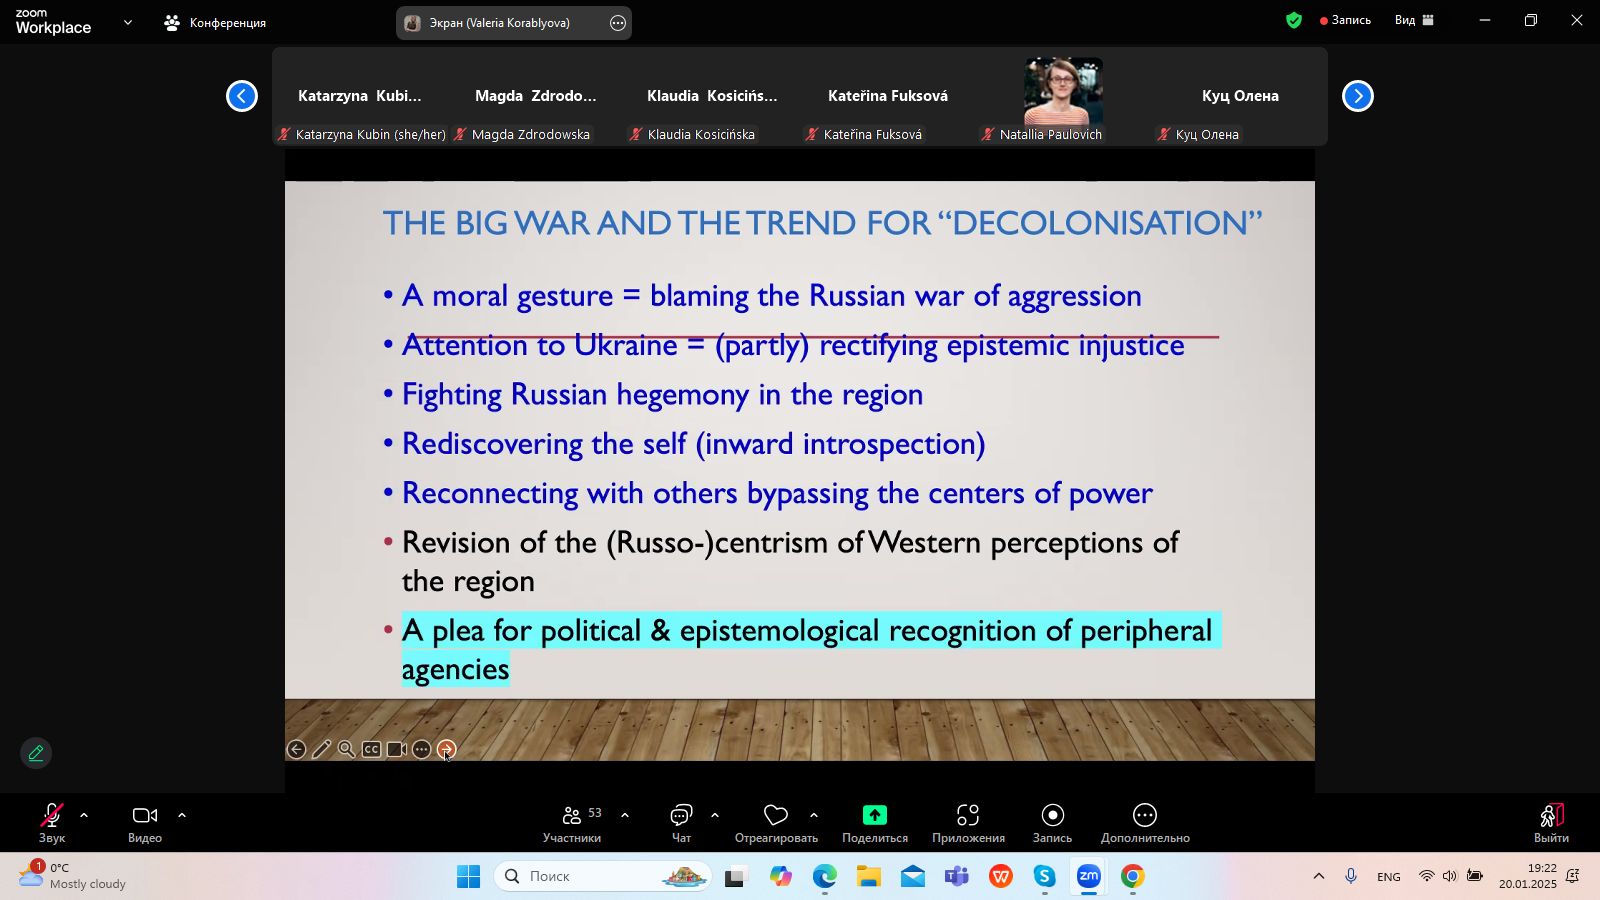1600x900 pixels.
Task: Open the Приложения apps icon
Action: coord(968,816)
